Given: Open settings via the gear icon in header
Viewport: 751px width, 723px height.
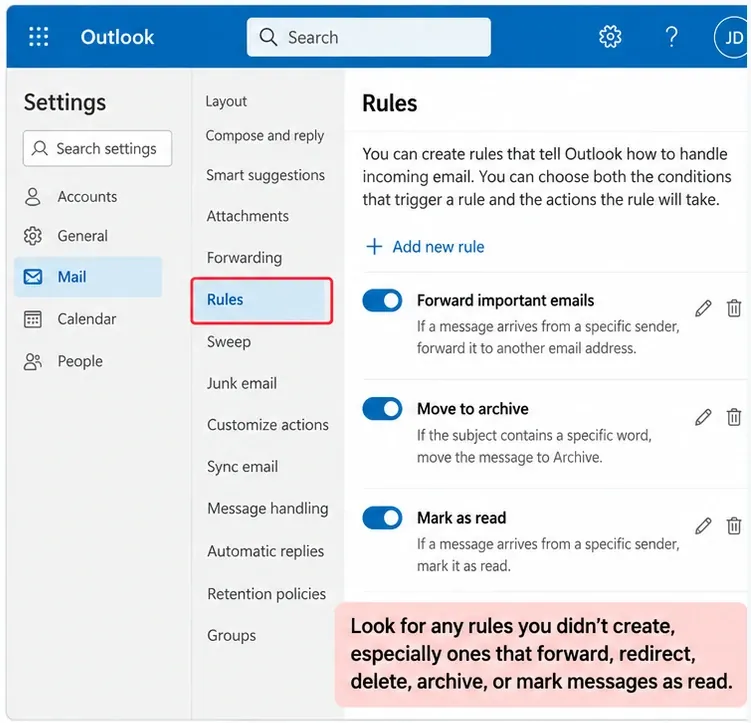Looking at the screenshot, I should click(610, 37).
